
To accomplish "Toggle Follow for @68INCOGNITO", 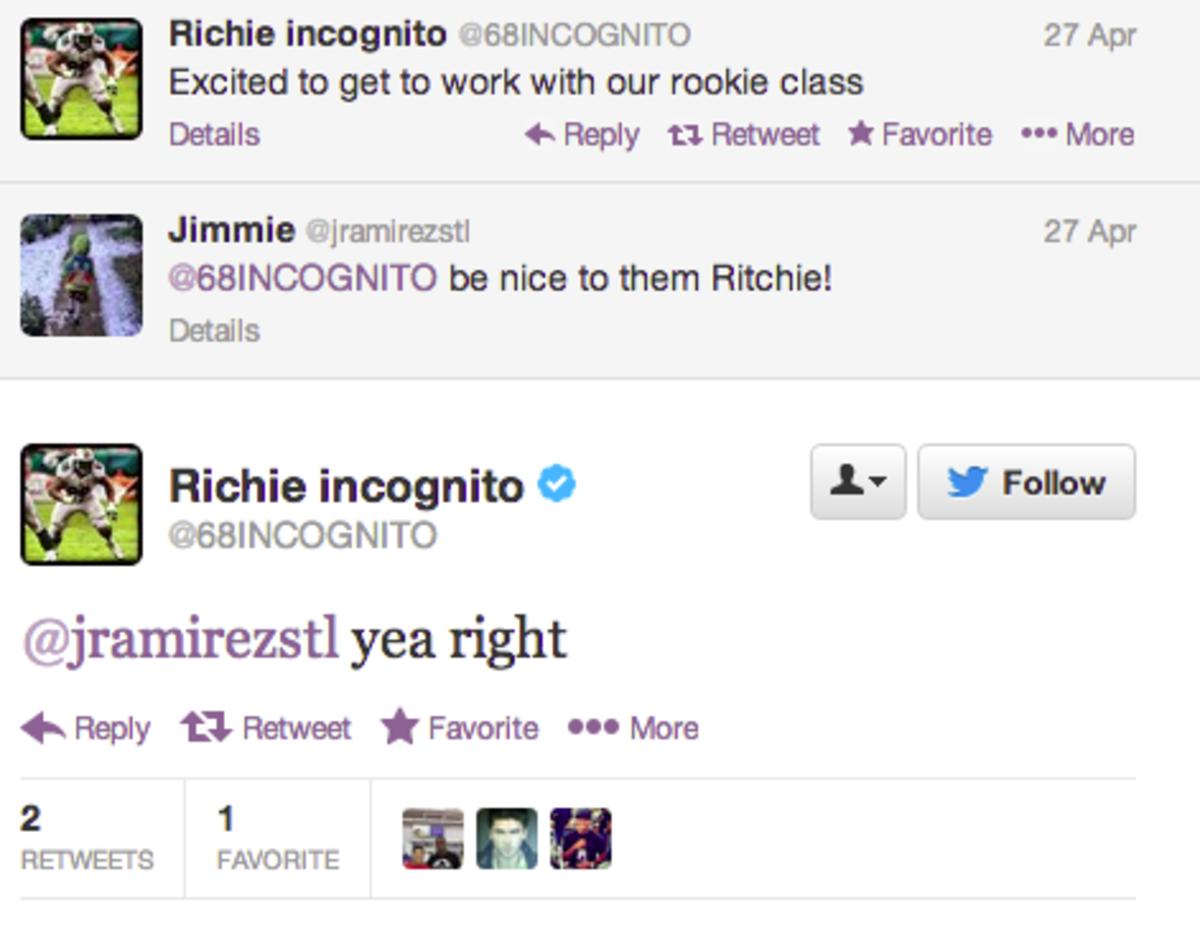I will pos(1025,482).
